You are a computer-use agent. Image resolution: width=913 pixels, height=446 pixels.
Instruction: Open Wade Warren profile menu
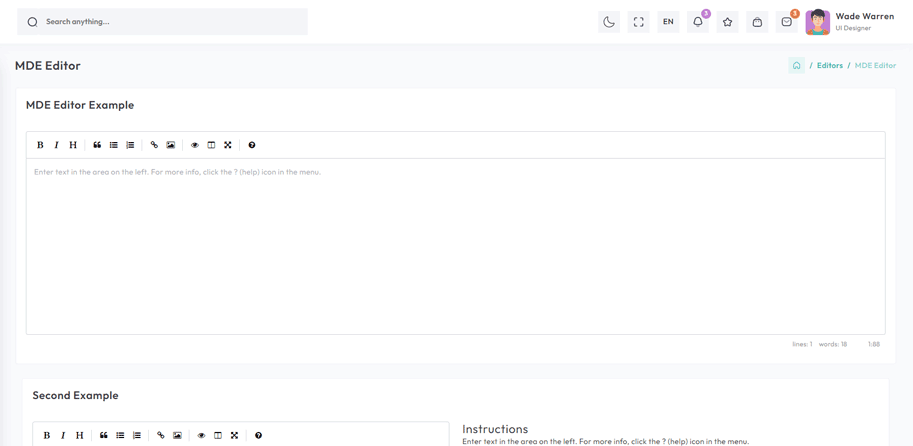[850, 22]
